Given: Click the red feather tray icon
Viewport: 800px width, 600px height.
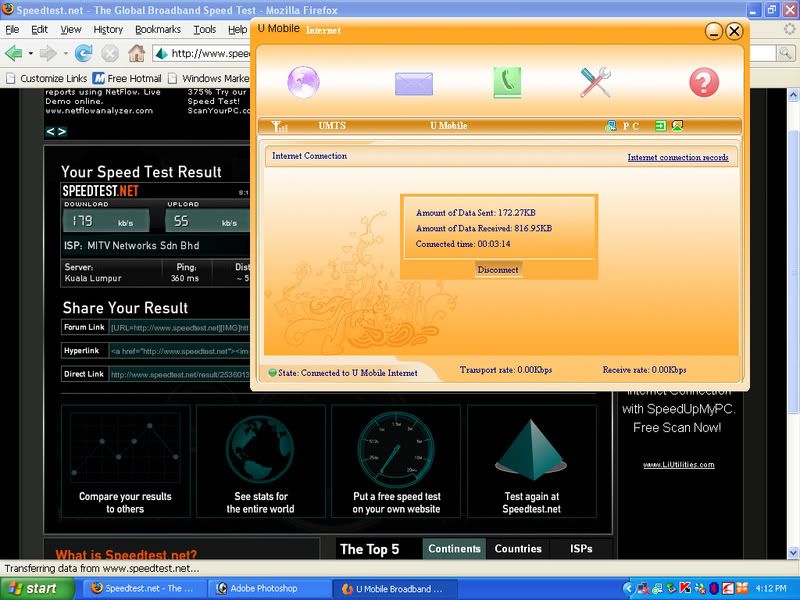Looking at the screenshot, I should click(728, 588).
